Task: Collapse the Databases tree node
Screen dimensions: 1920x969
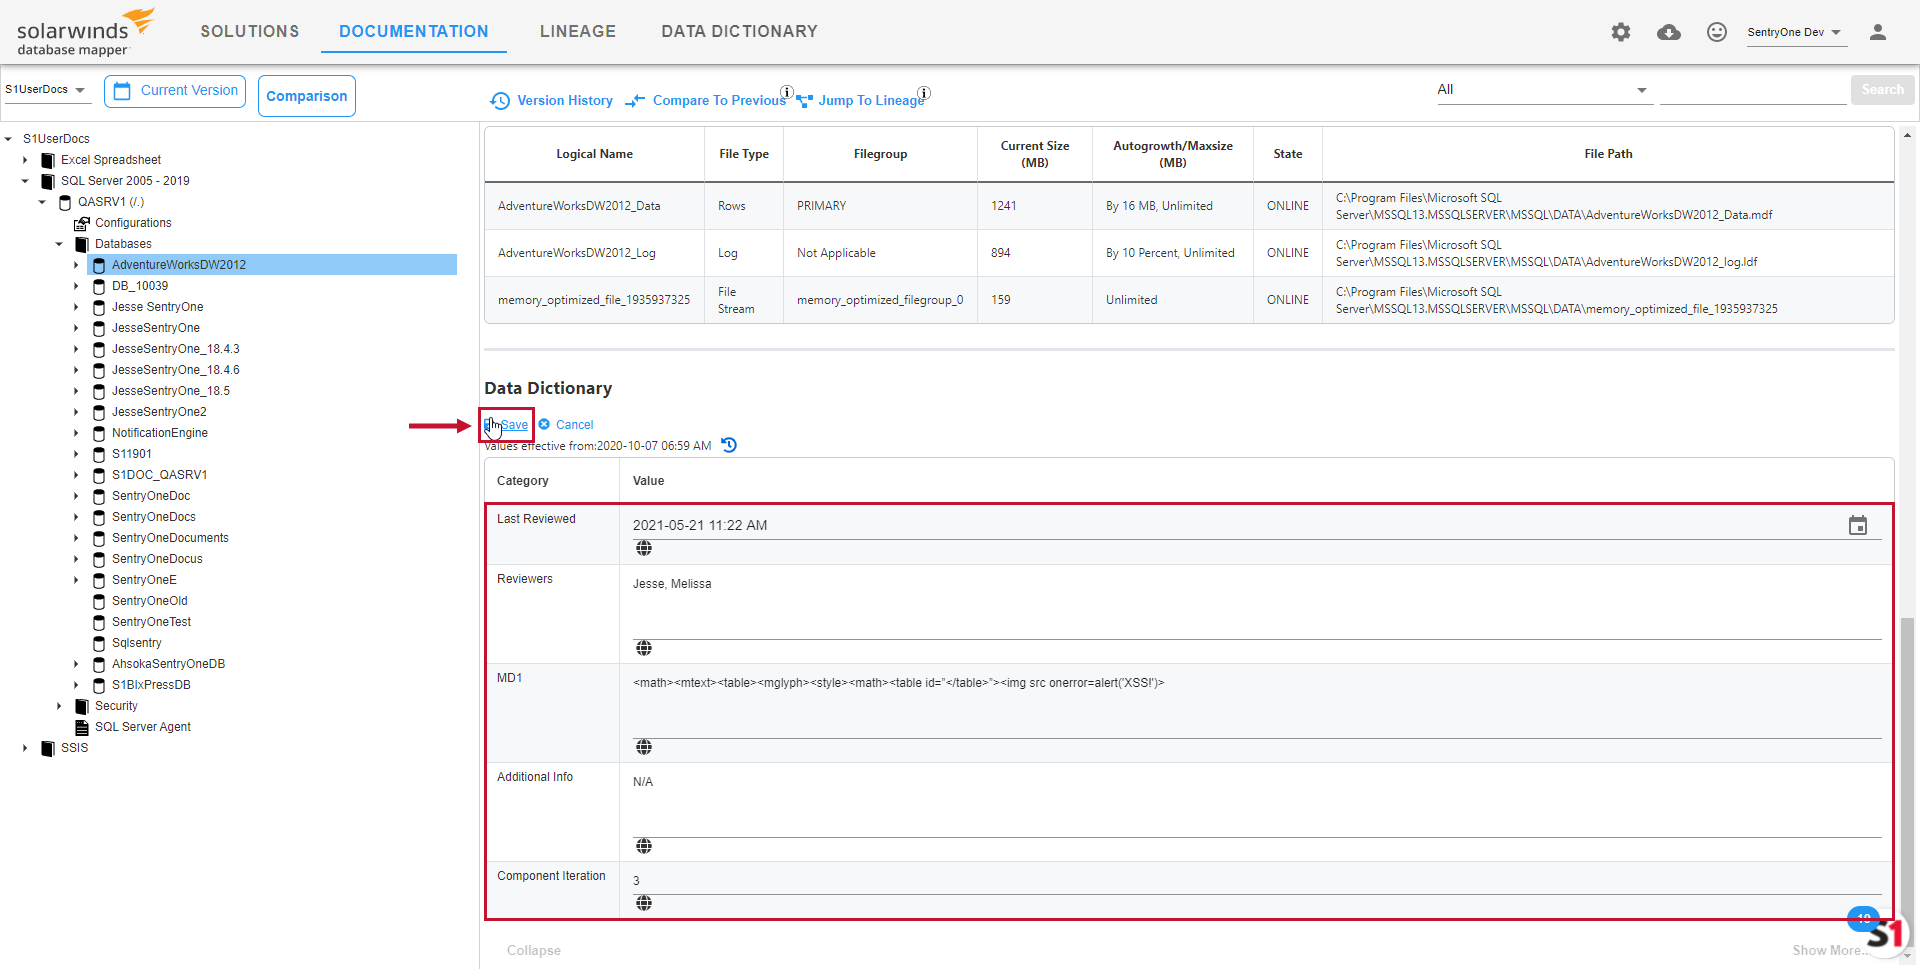Action: coord(59,244)
